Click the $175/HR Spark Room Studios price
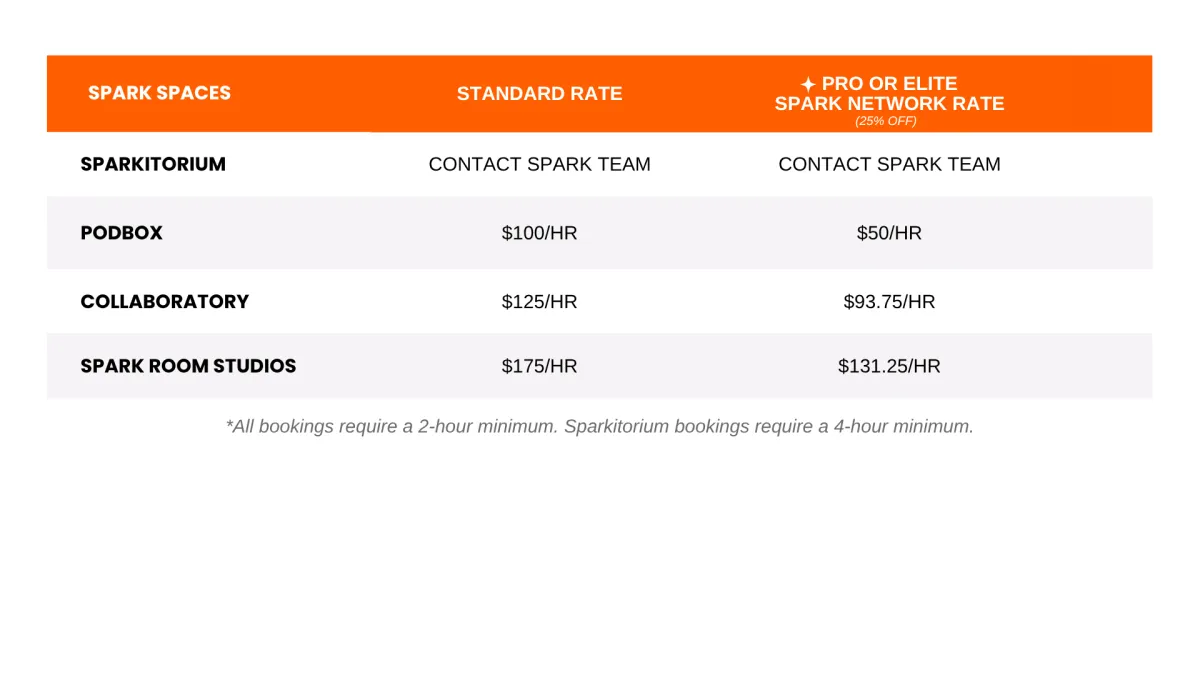The width and height of the screenshot is (1200, 675). click(x=539, y=366)
